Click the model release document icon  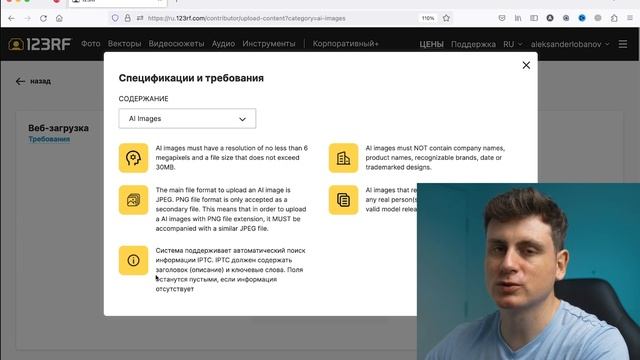pos(343,200)
